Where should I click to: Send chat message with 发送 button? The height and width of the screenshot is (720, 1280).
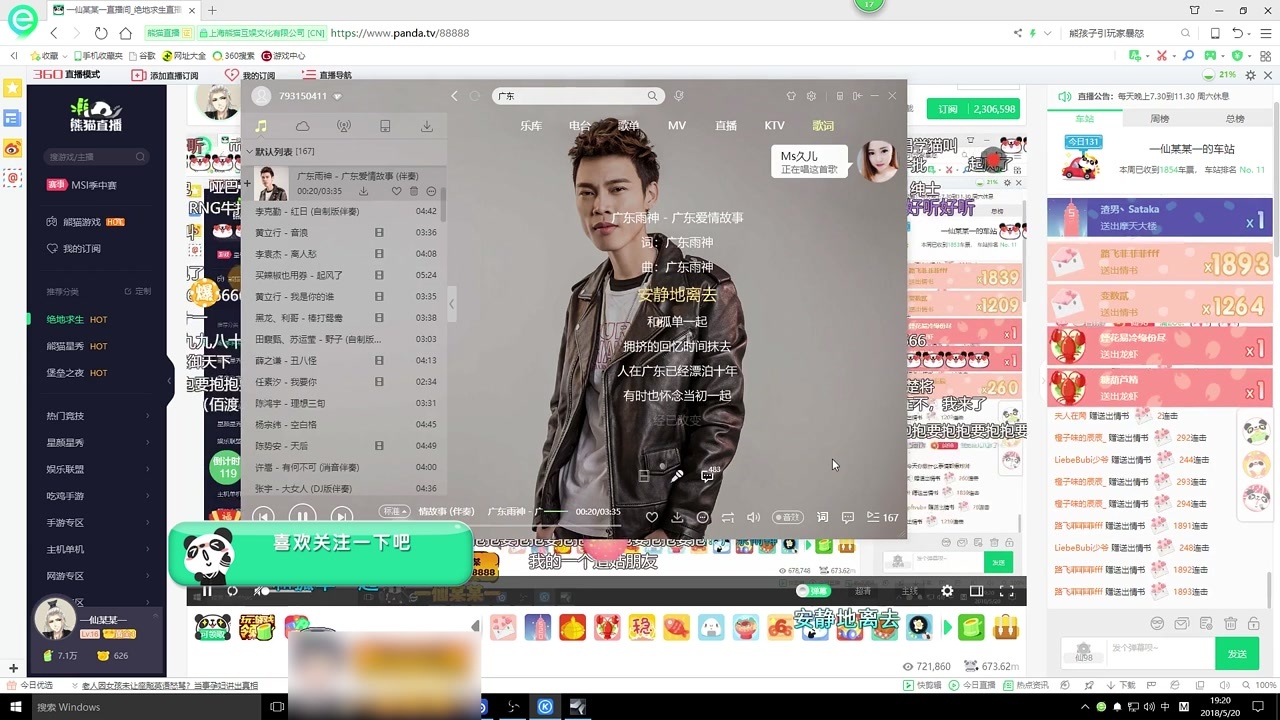[x=1237, y=654]
